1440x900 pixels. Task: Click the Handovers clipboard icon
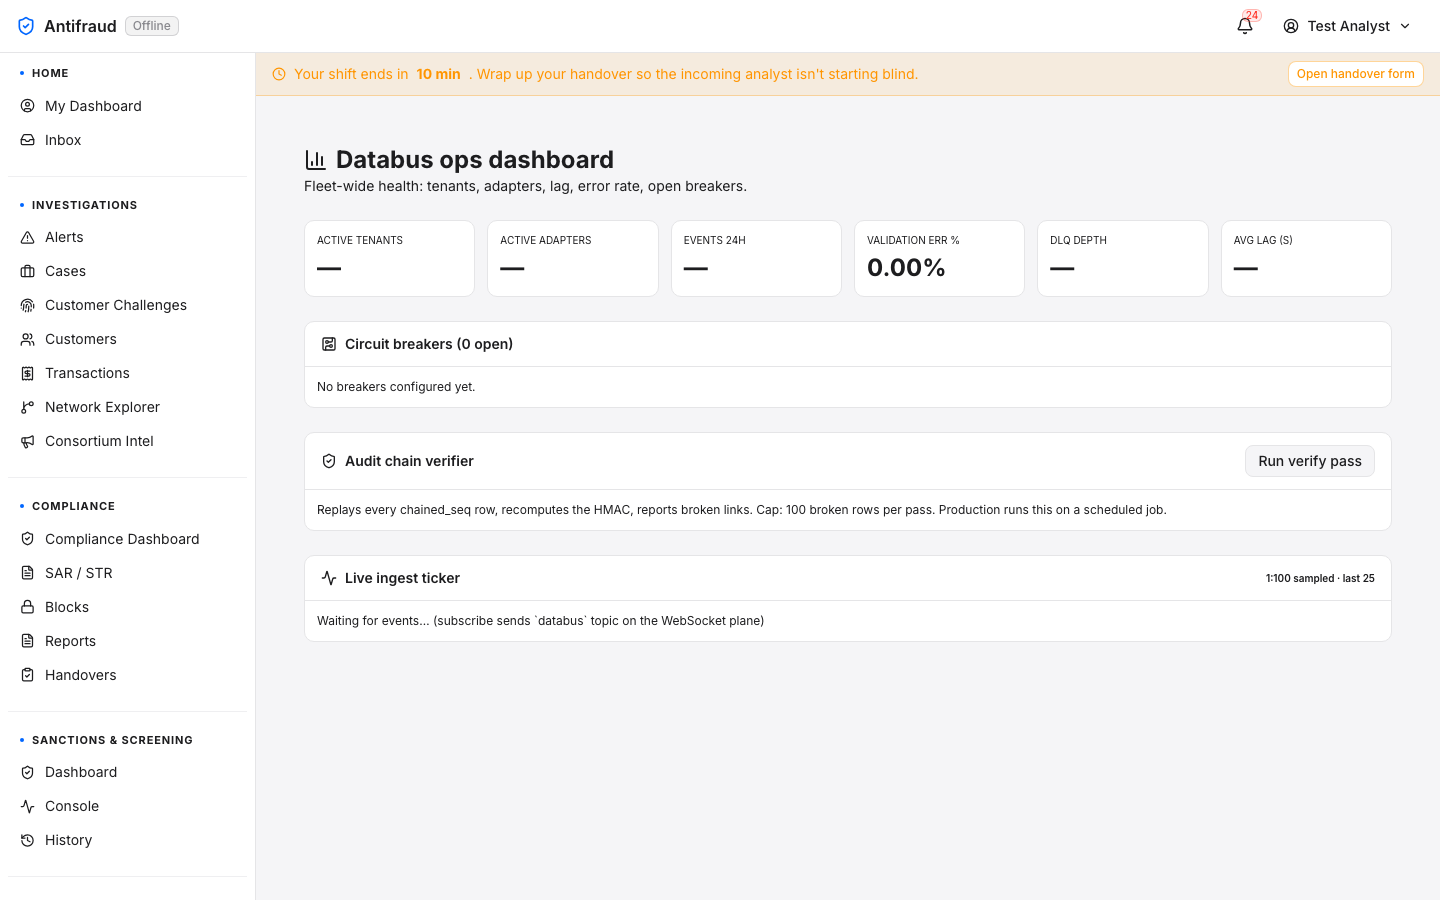[28, 675]
